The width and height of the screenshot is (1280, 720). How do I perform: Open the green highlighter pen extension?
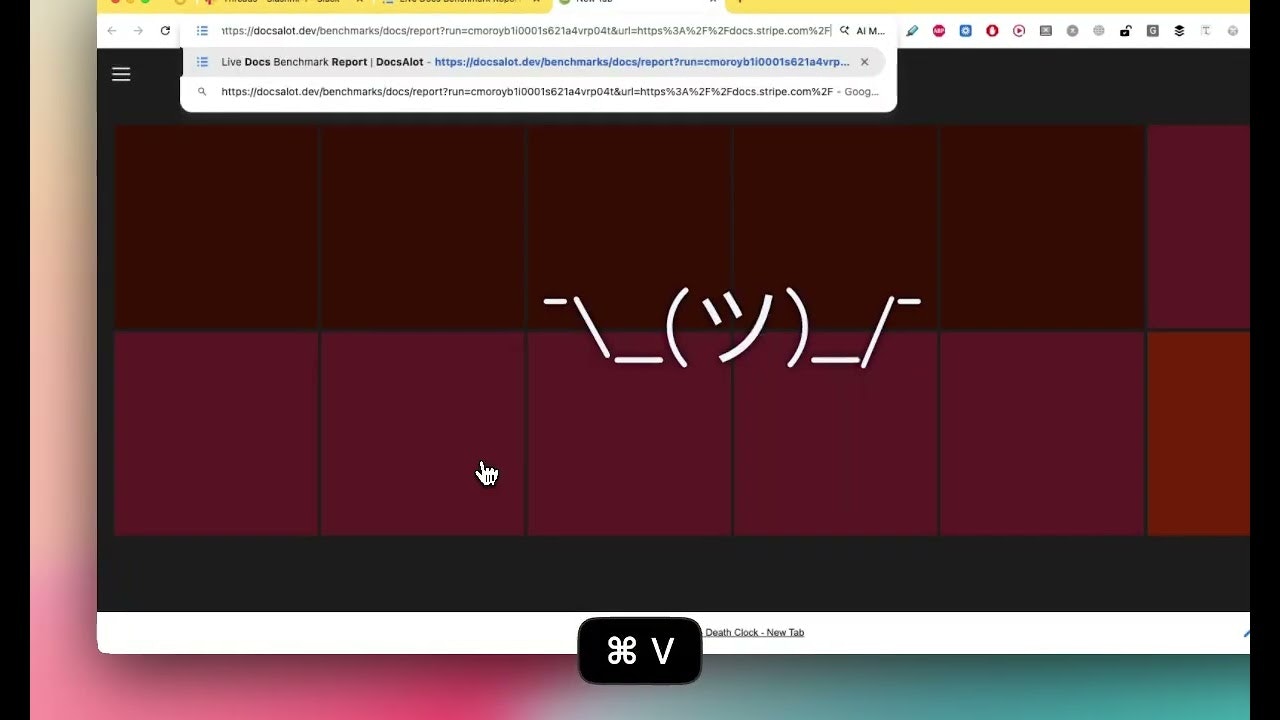coord(912,31)
